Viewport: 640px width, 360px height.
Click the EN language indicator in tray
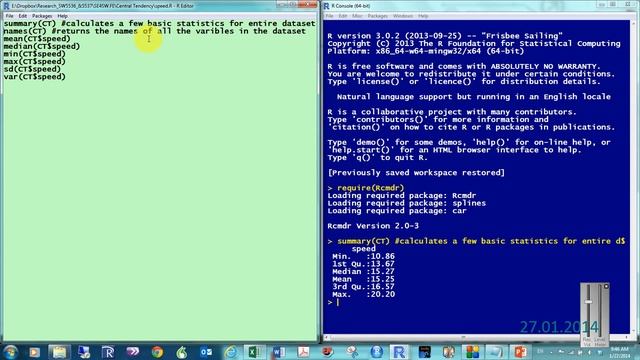[540, 351]
